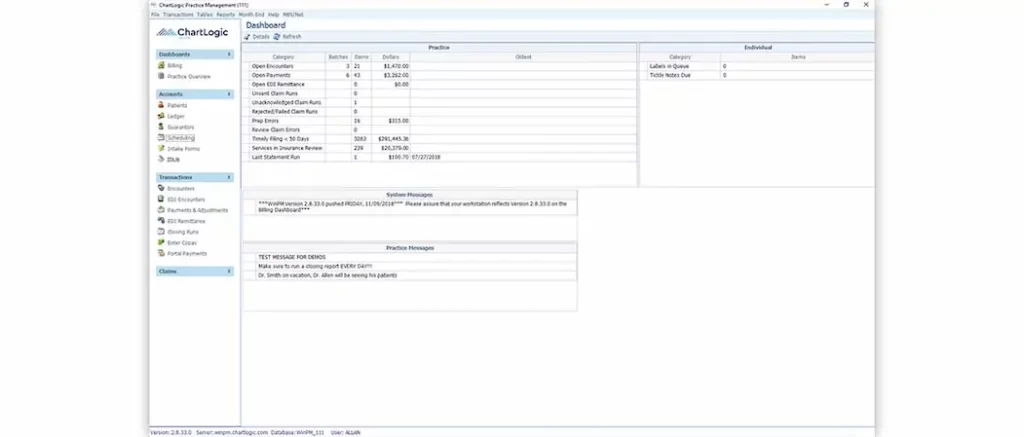1024x437 pixels.
Task: Open the Patients accounts icon
Action: (x=161, y=105)
